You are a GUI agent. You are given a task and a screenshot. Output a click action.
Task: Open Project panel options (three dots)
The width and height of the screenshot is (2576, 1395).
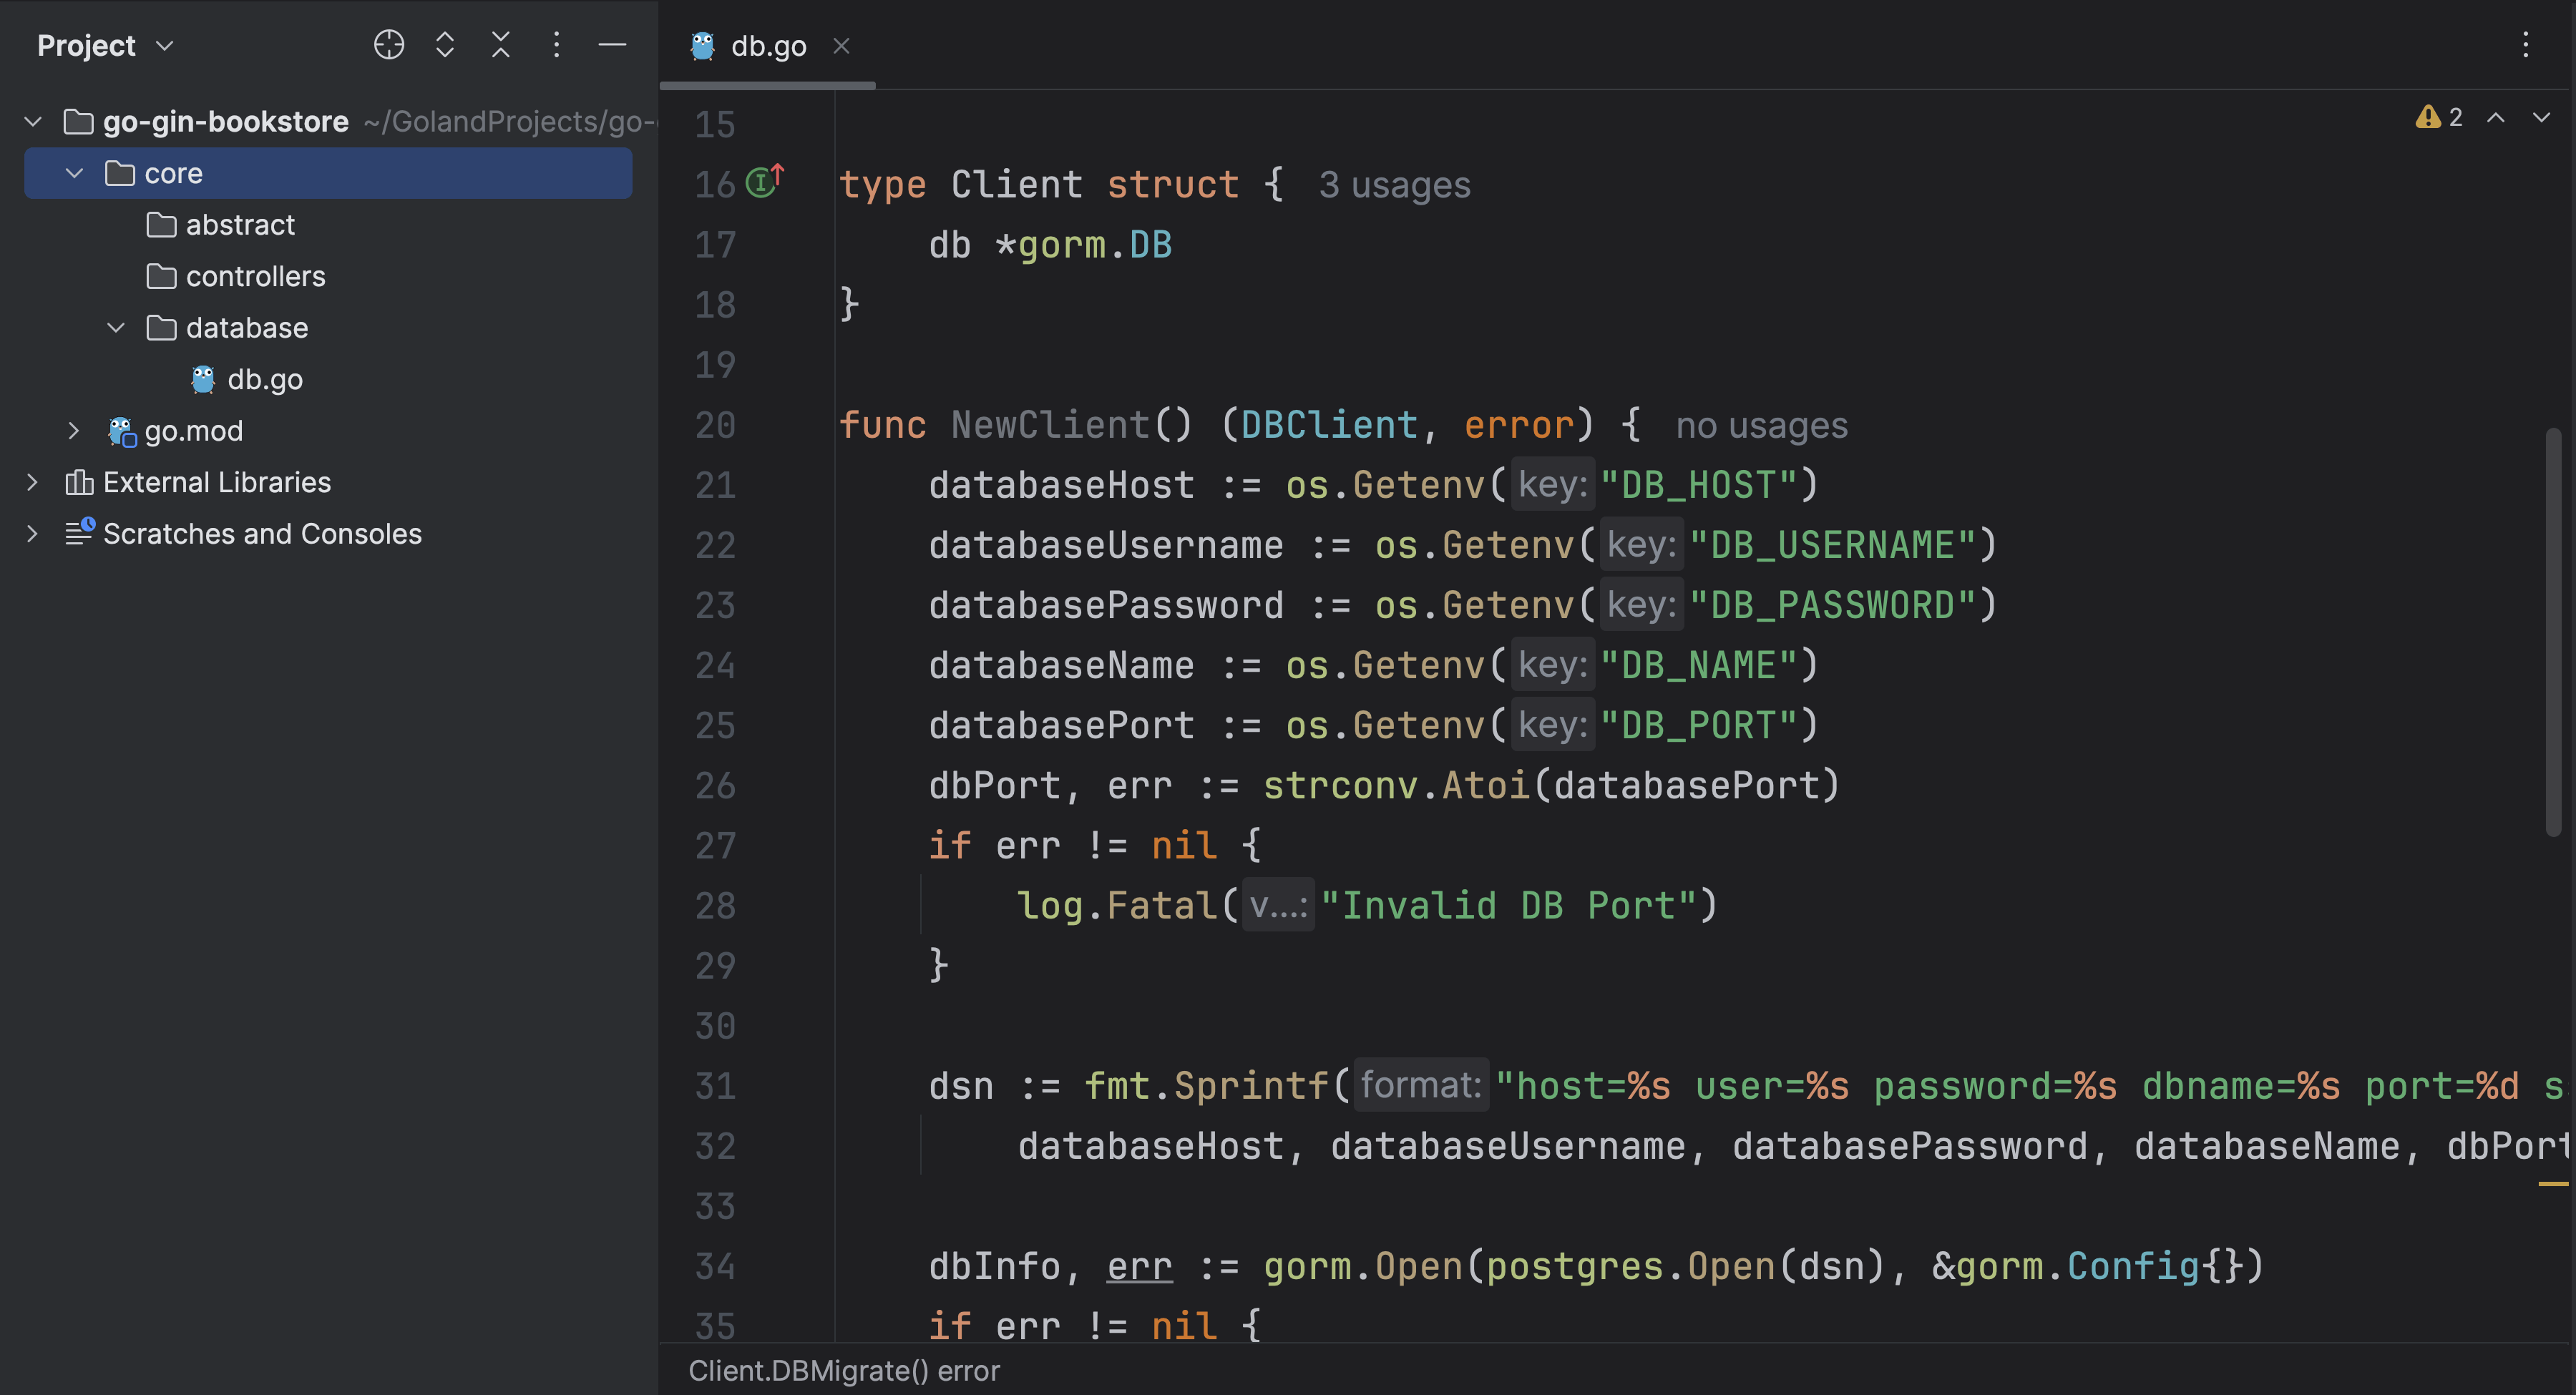click(557, 45)
